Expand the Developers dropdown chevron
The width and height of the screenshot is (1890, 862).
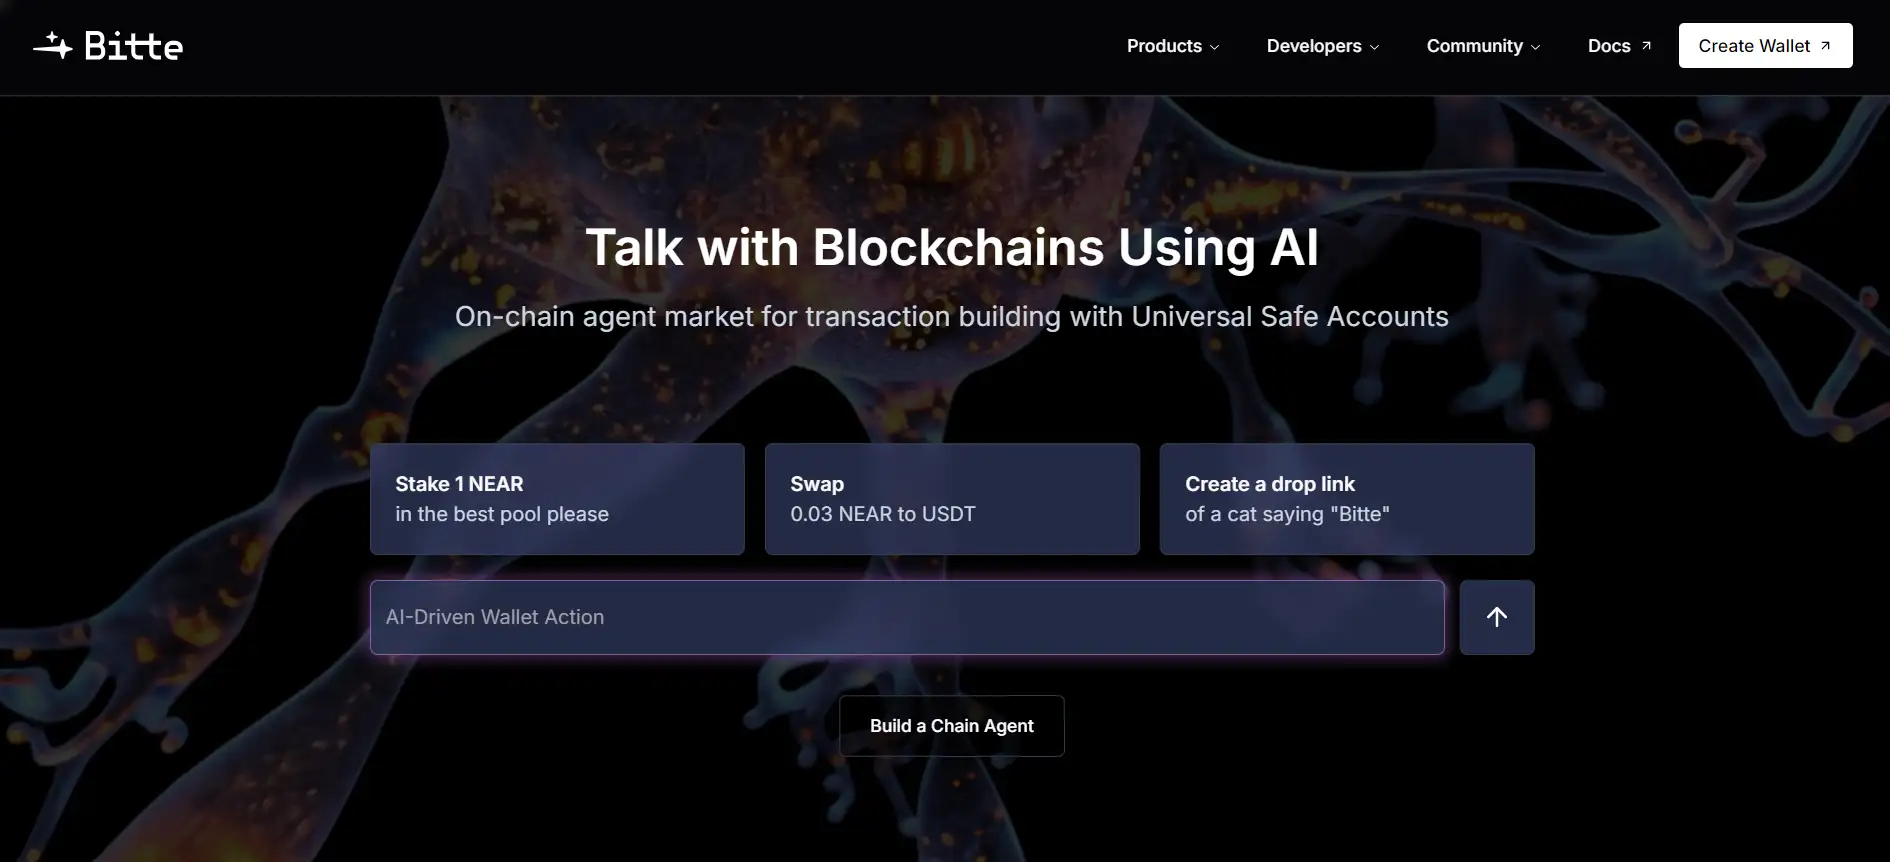point(1374,47)
